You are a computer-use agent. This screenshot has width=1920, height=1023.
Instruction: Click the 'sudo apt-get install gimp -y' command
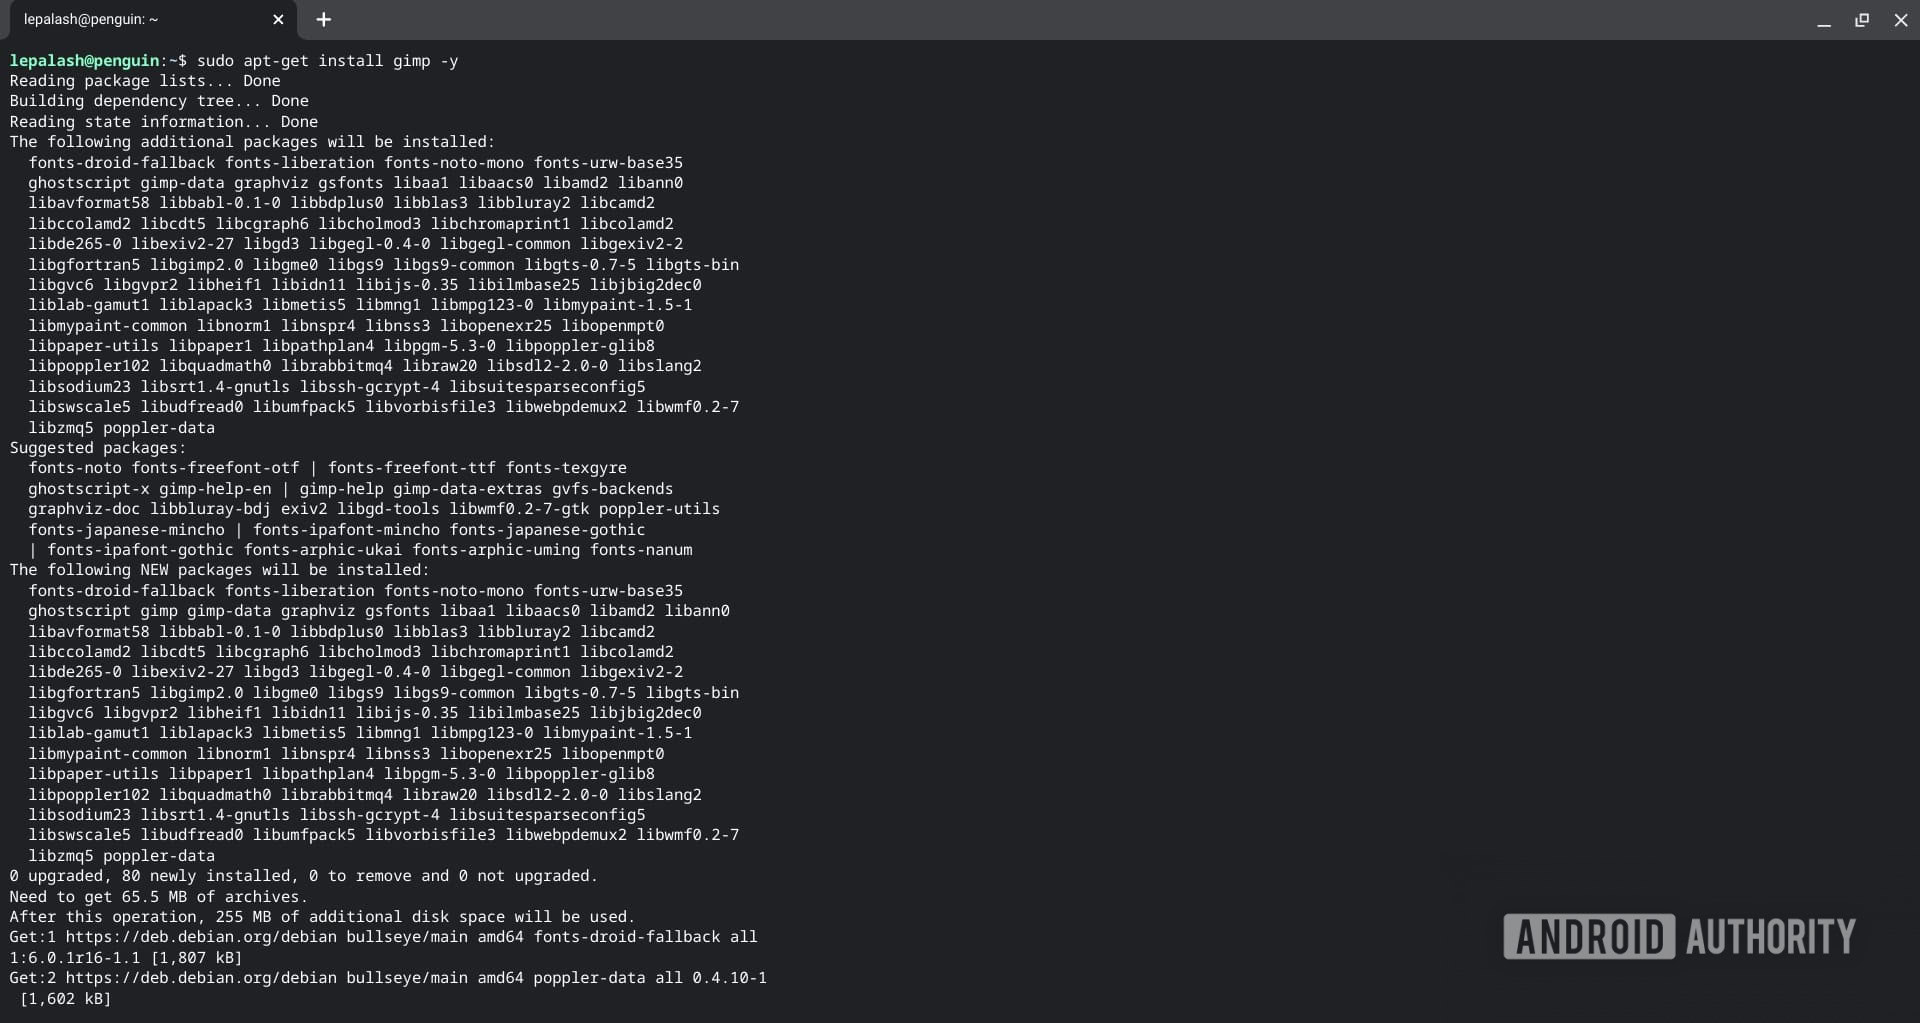tap(327, 61)
